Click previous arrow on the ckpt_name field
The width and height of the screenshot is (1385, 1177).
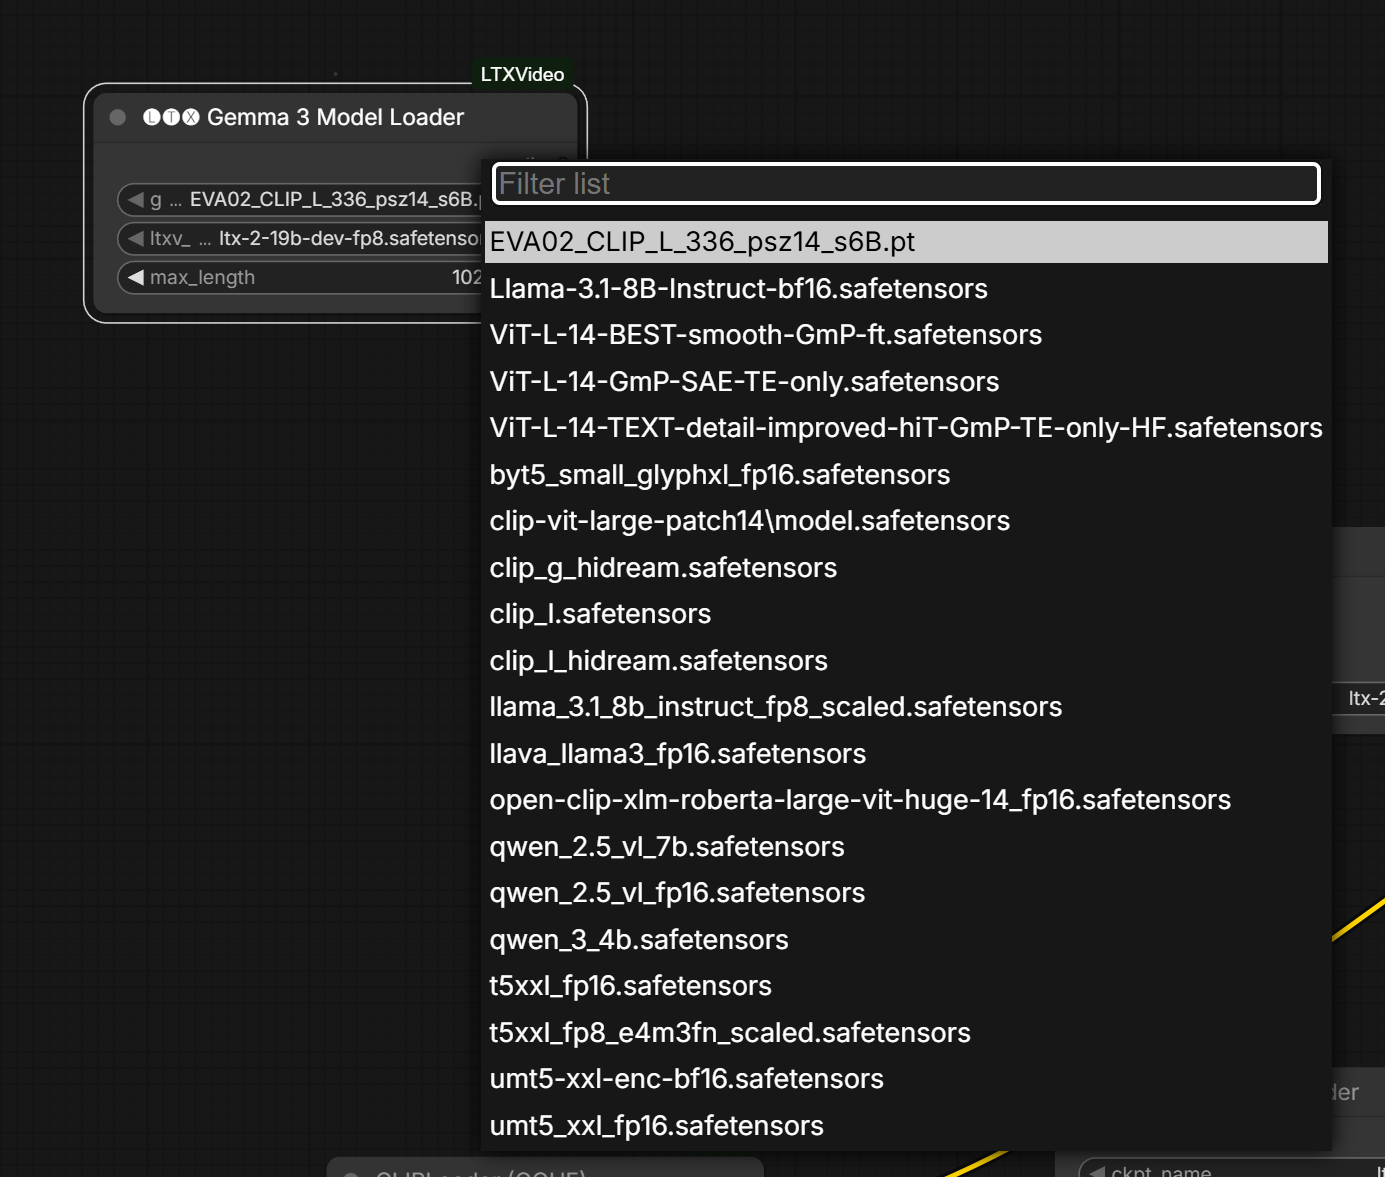[1097, 1171]
